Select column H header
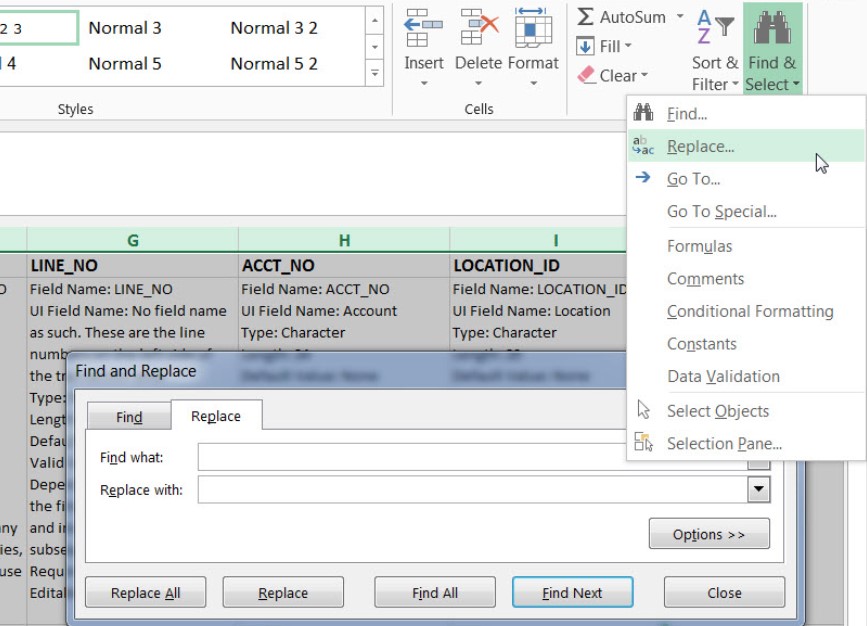The width and height of the screenshot is (867, 626). tap(344, 240)
